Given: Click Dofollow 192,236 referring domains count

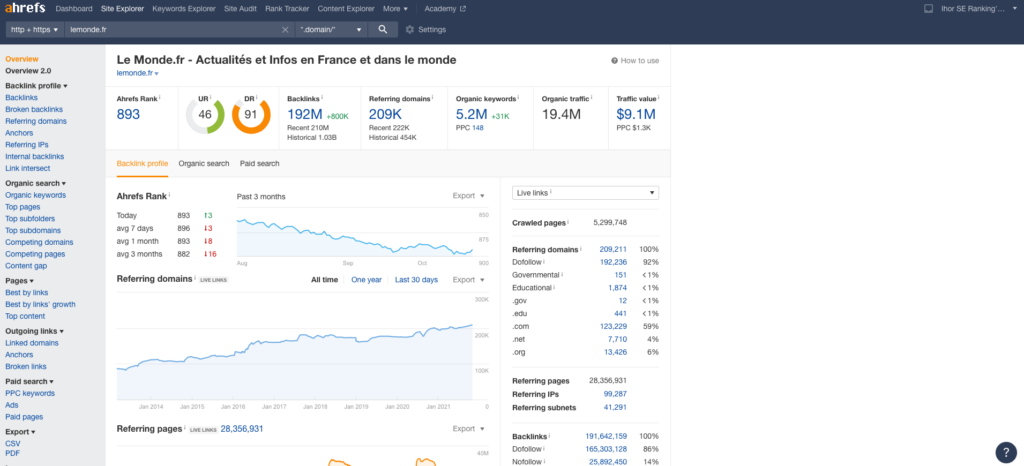Looking at the screenshot, I should coord(613,262).
